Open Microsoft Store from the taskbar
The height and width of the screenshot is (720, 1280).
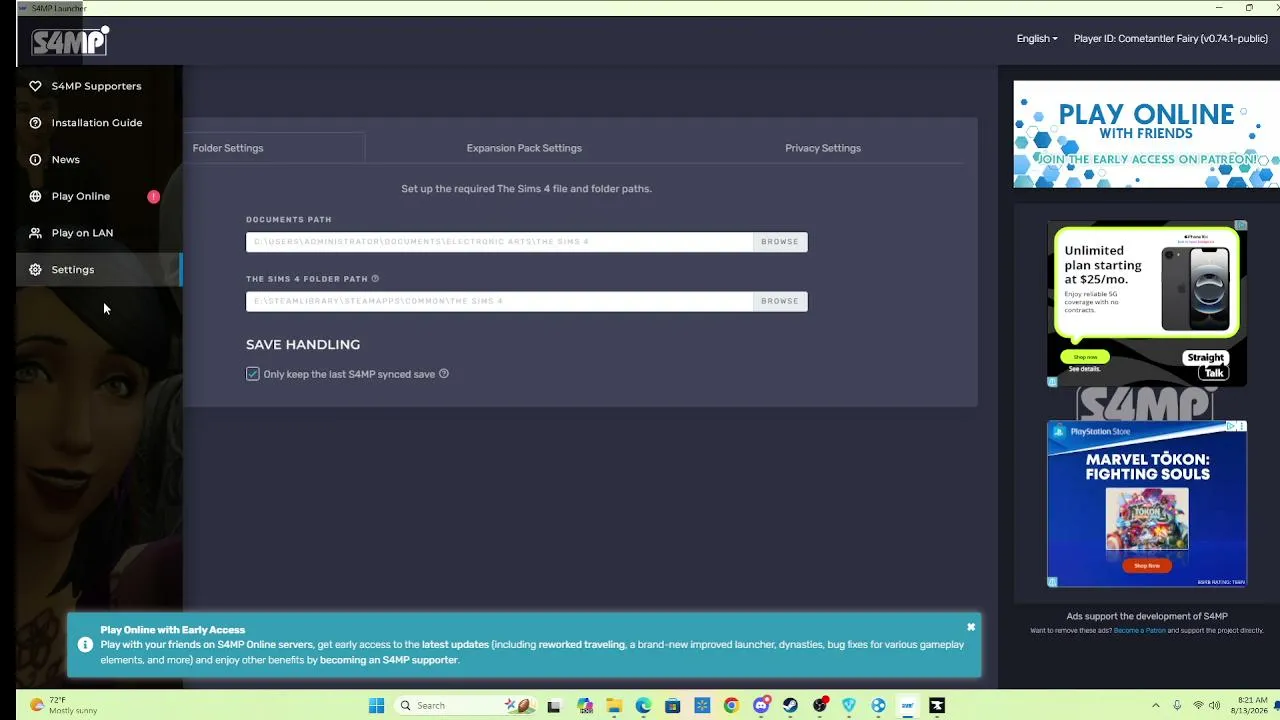pos(672,706)
